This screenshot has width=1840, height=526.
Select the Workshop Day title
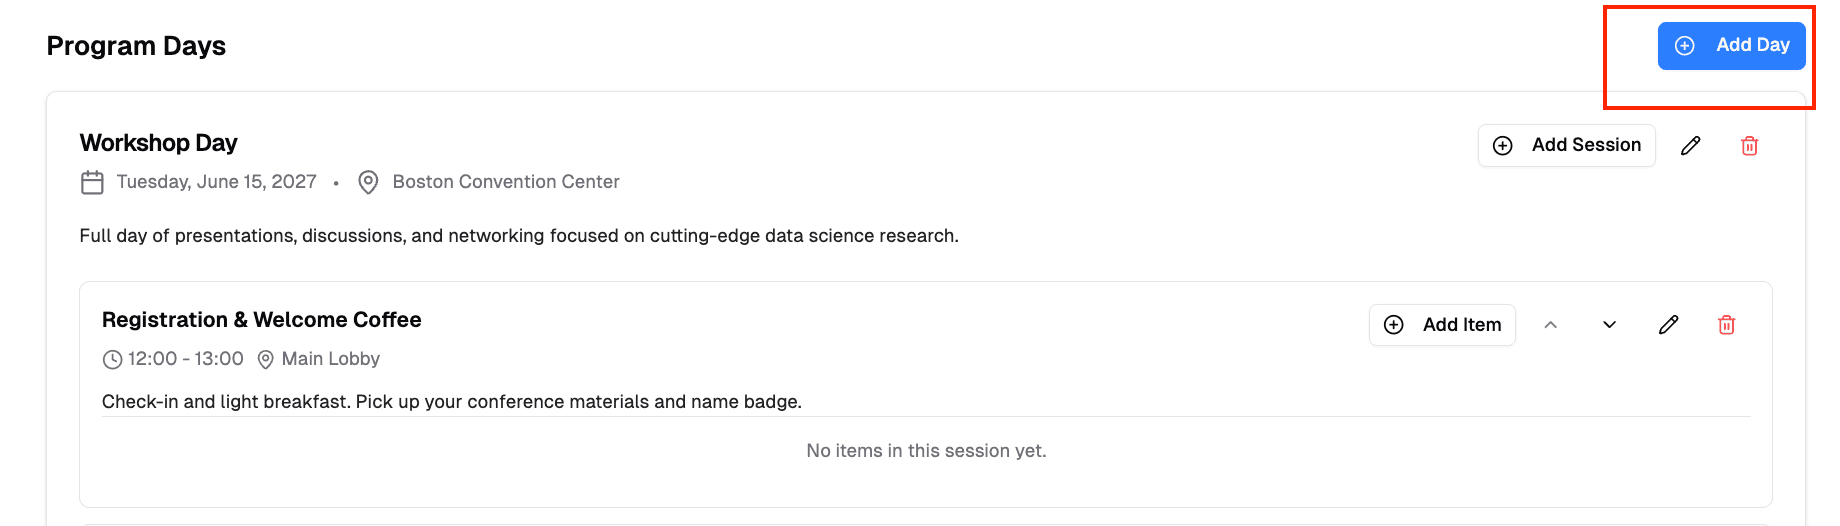(x=159, y=143)
